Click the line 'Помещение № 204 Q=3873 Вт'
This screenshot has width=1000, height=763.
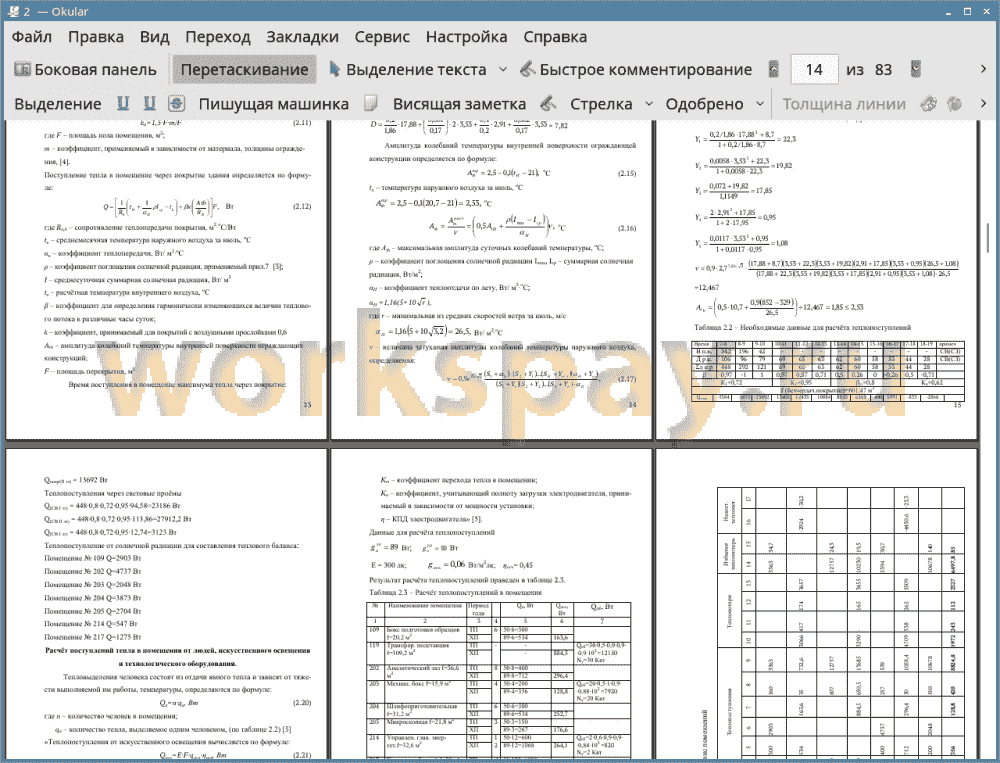(x=92, y=598)
